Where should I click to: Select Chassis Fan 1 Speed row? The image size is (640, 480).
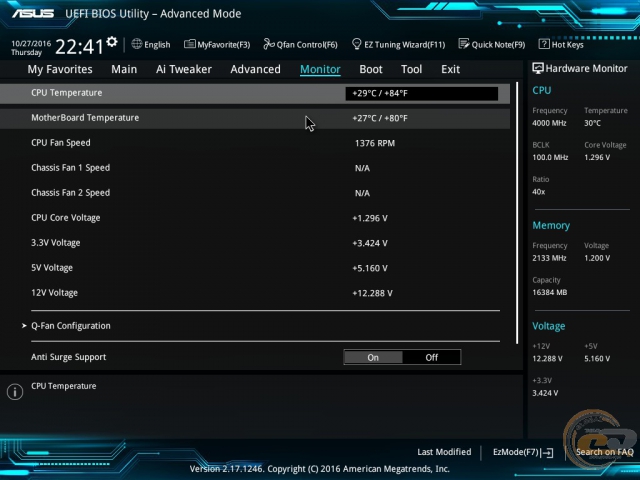pos(255,168)
